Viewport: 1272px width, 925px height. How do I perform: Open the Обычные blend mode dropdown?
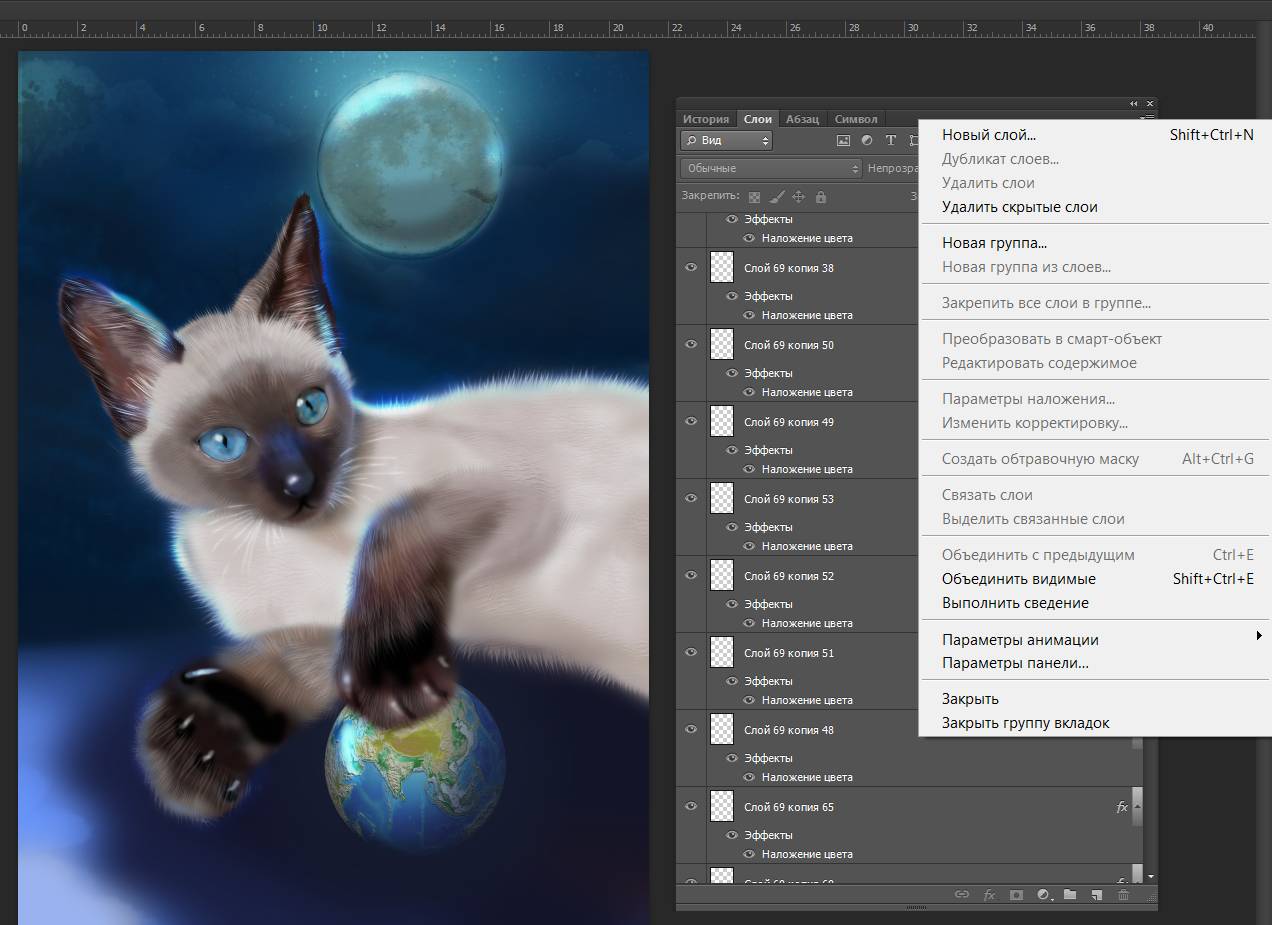pos(770,169)
